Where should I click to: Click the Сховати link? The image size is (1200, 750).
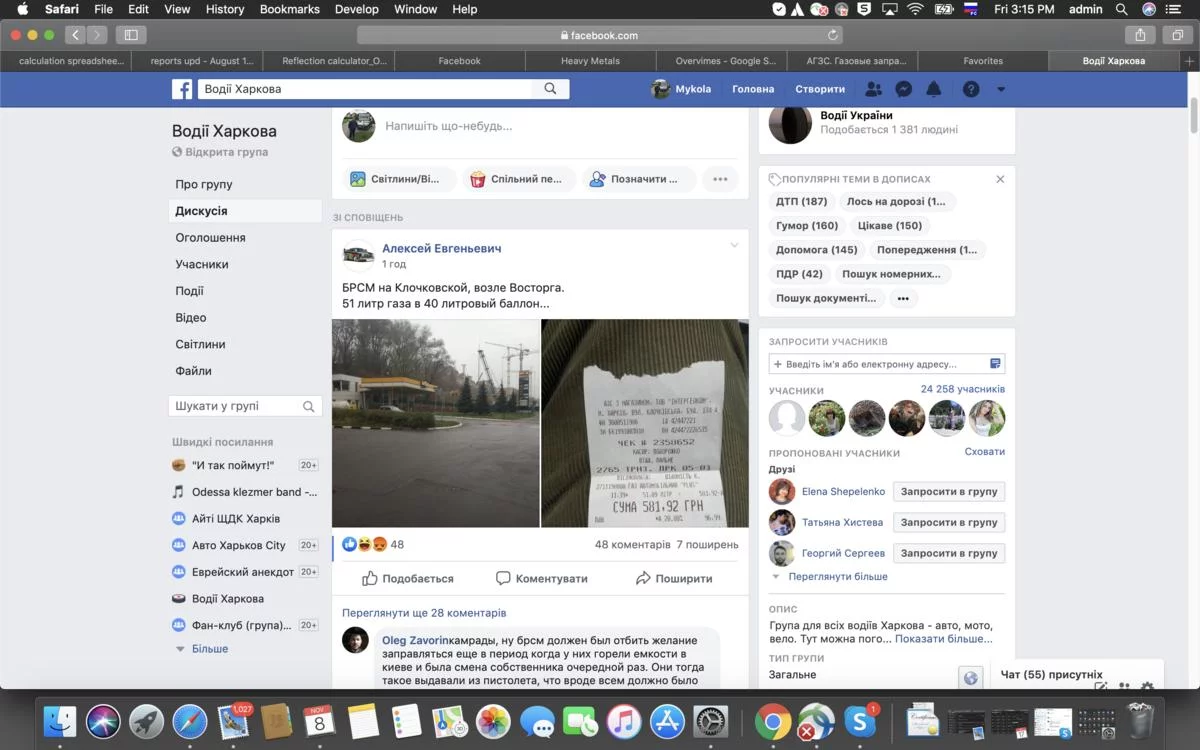[x=985, y=452]
